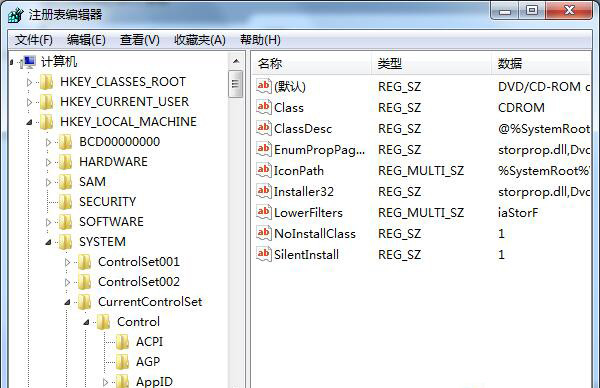Click the folder icon beside ACPI key

pyautogui.click(x=122, y=342)
